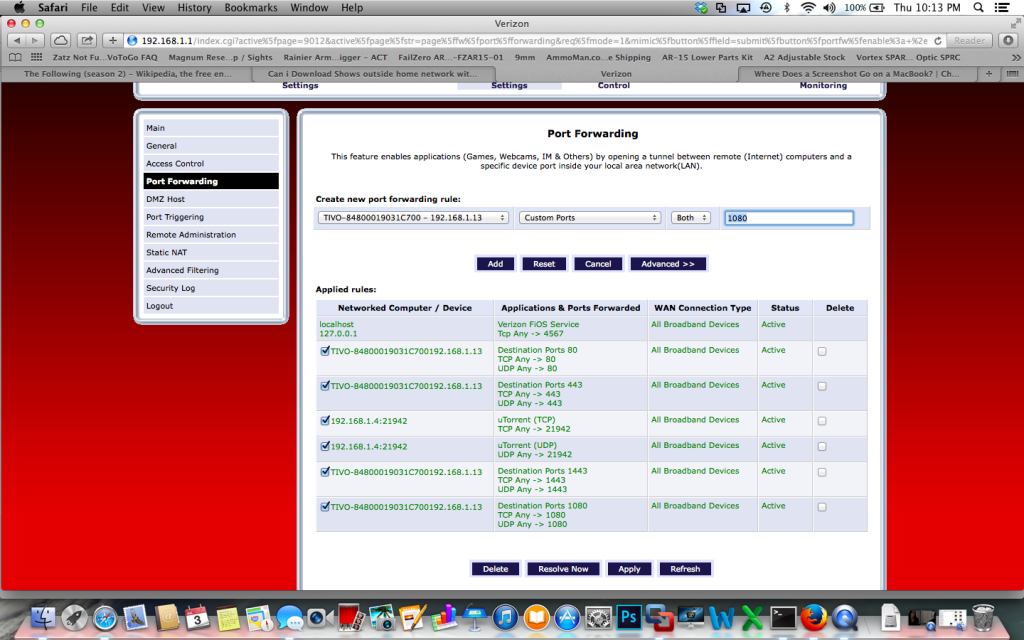Tick delete checkbox for Ports 1080 rule
This screenshot has width=1024, height=640.
pos(822,507)
